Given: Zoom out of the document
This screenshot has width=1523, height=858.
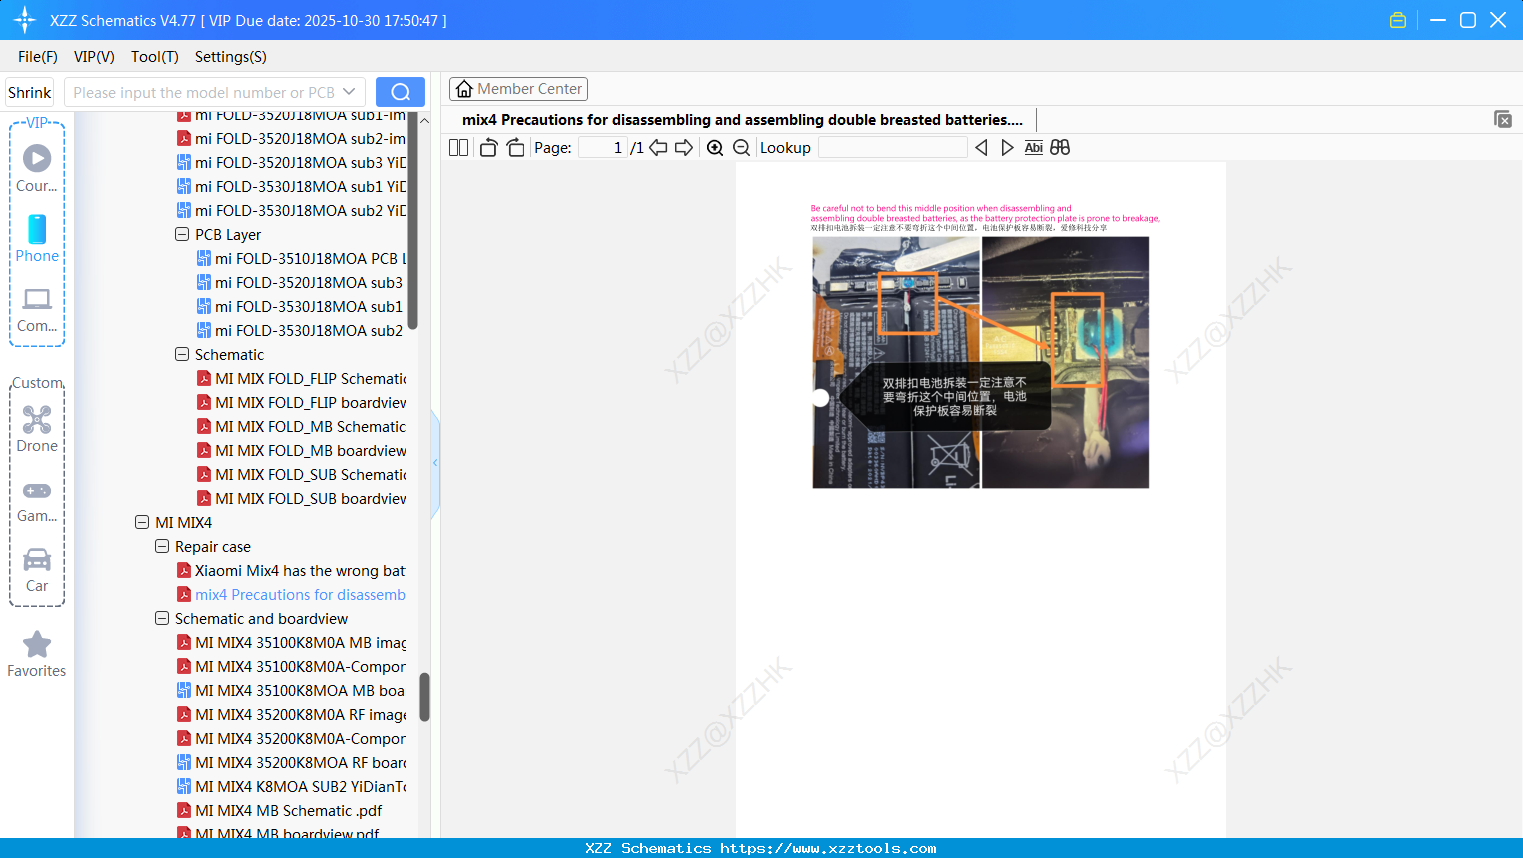Looking at the screenshot, I should pyautogui.click(x=742, y=148).
